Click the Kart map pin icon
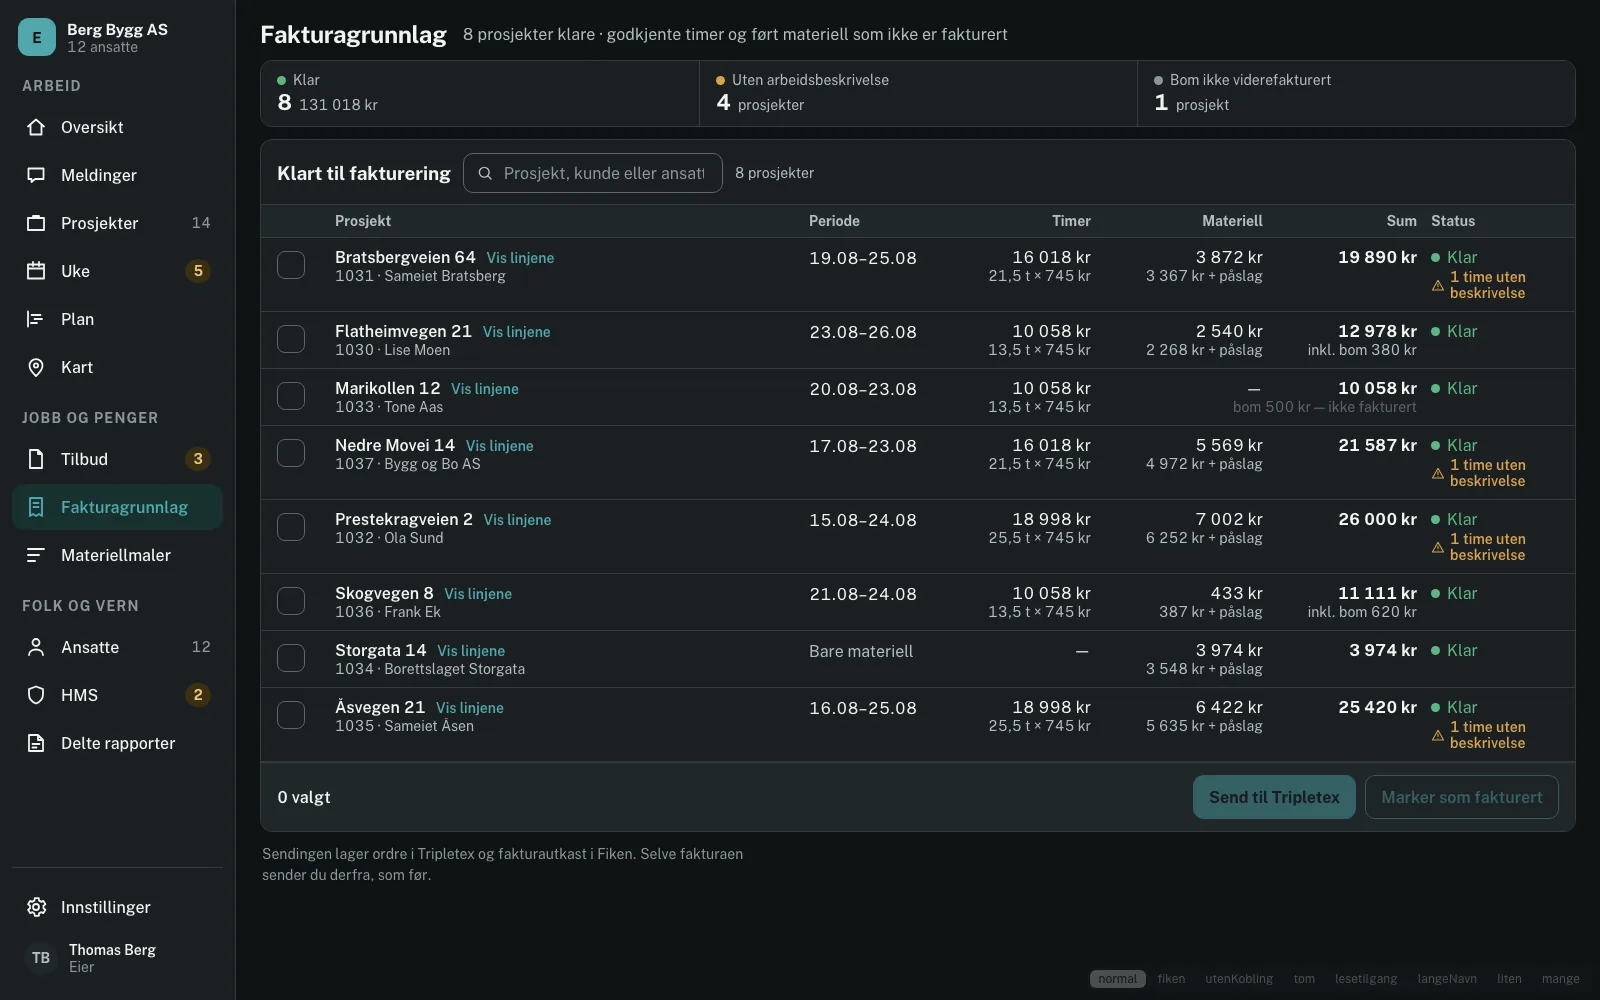The height and width of the screenshot is (1000, 1600). click(x=36, y=367)
